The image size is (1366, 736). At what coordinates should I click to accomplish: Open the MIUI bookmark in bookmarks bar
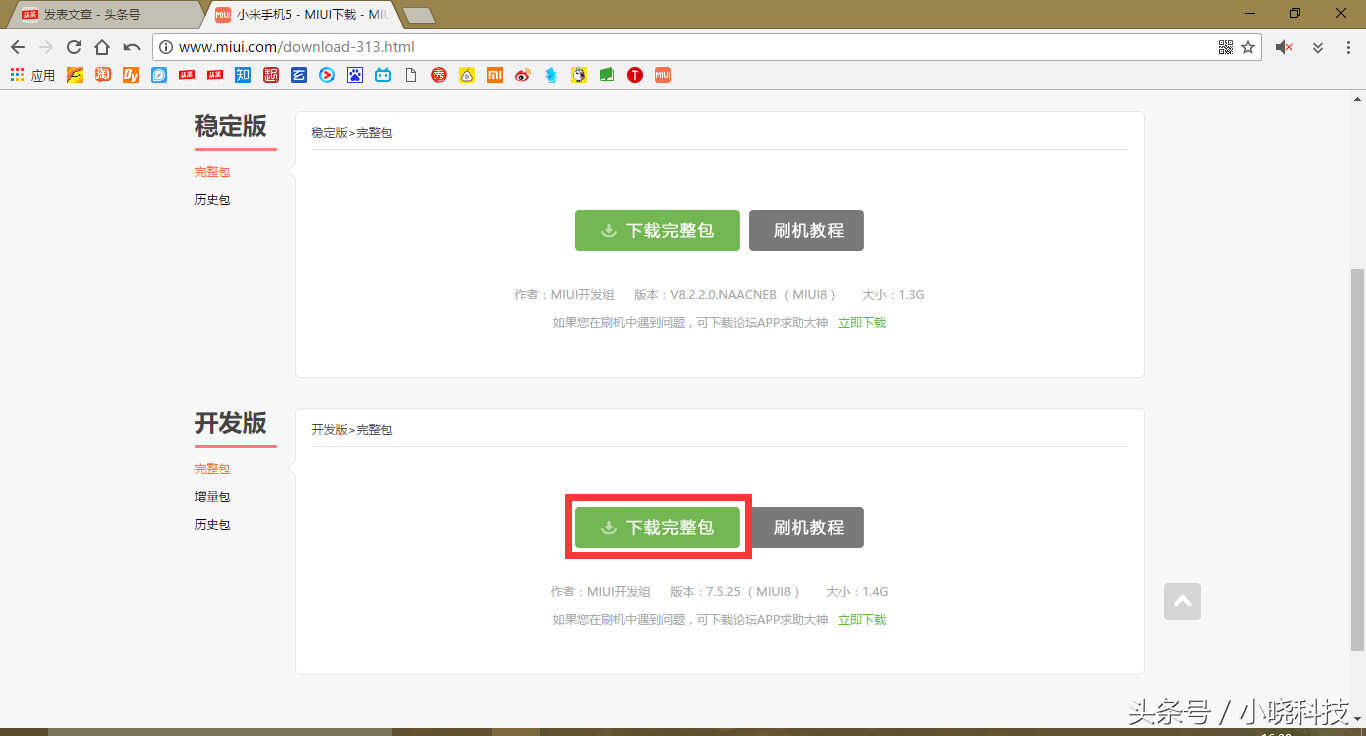tap(663, 75)
